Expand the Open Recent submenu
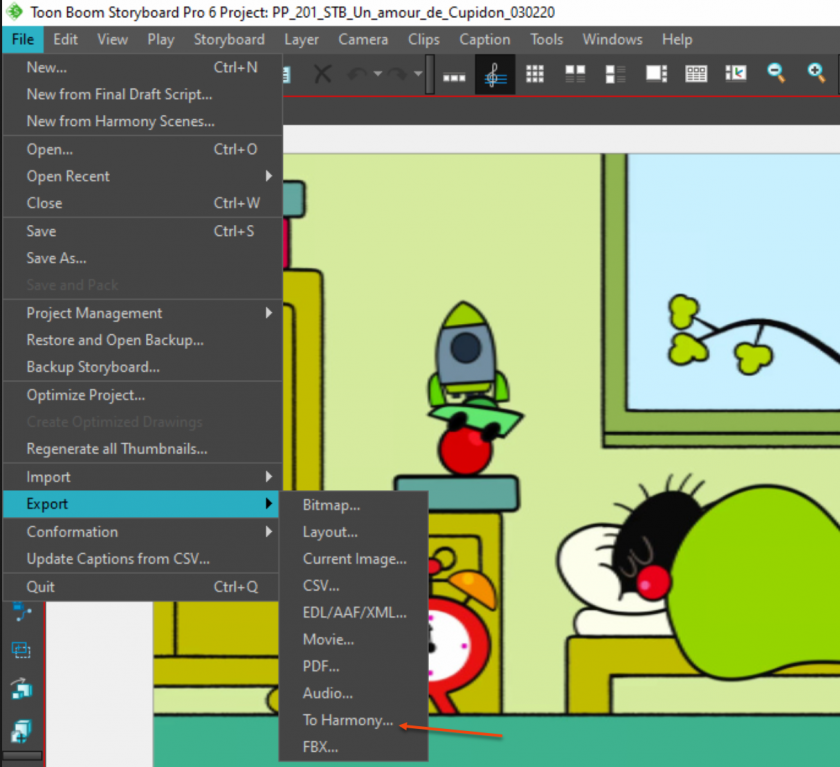The width and height of the screenshot is (840, 767). pos(142,176)
